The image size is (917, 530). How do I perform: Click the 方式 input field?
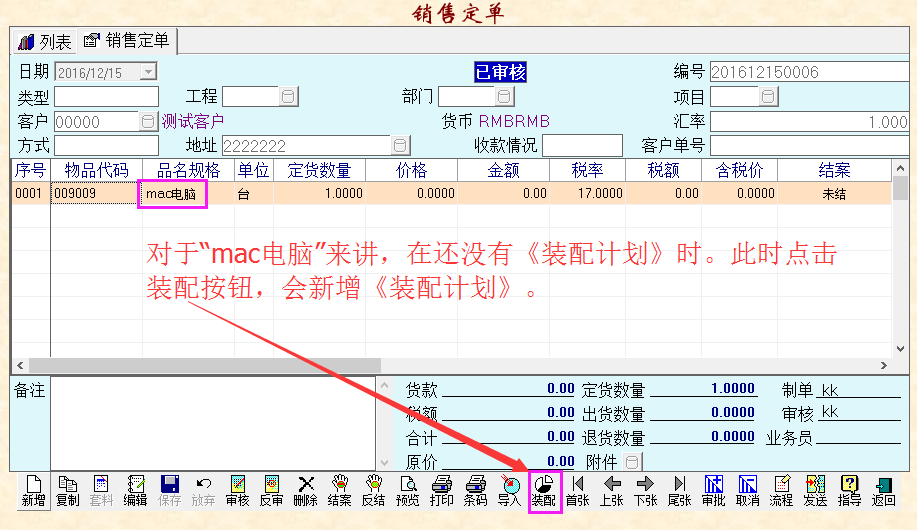106,145
